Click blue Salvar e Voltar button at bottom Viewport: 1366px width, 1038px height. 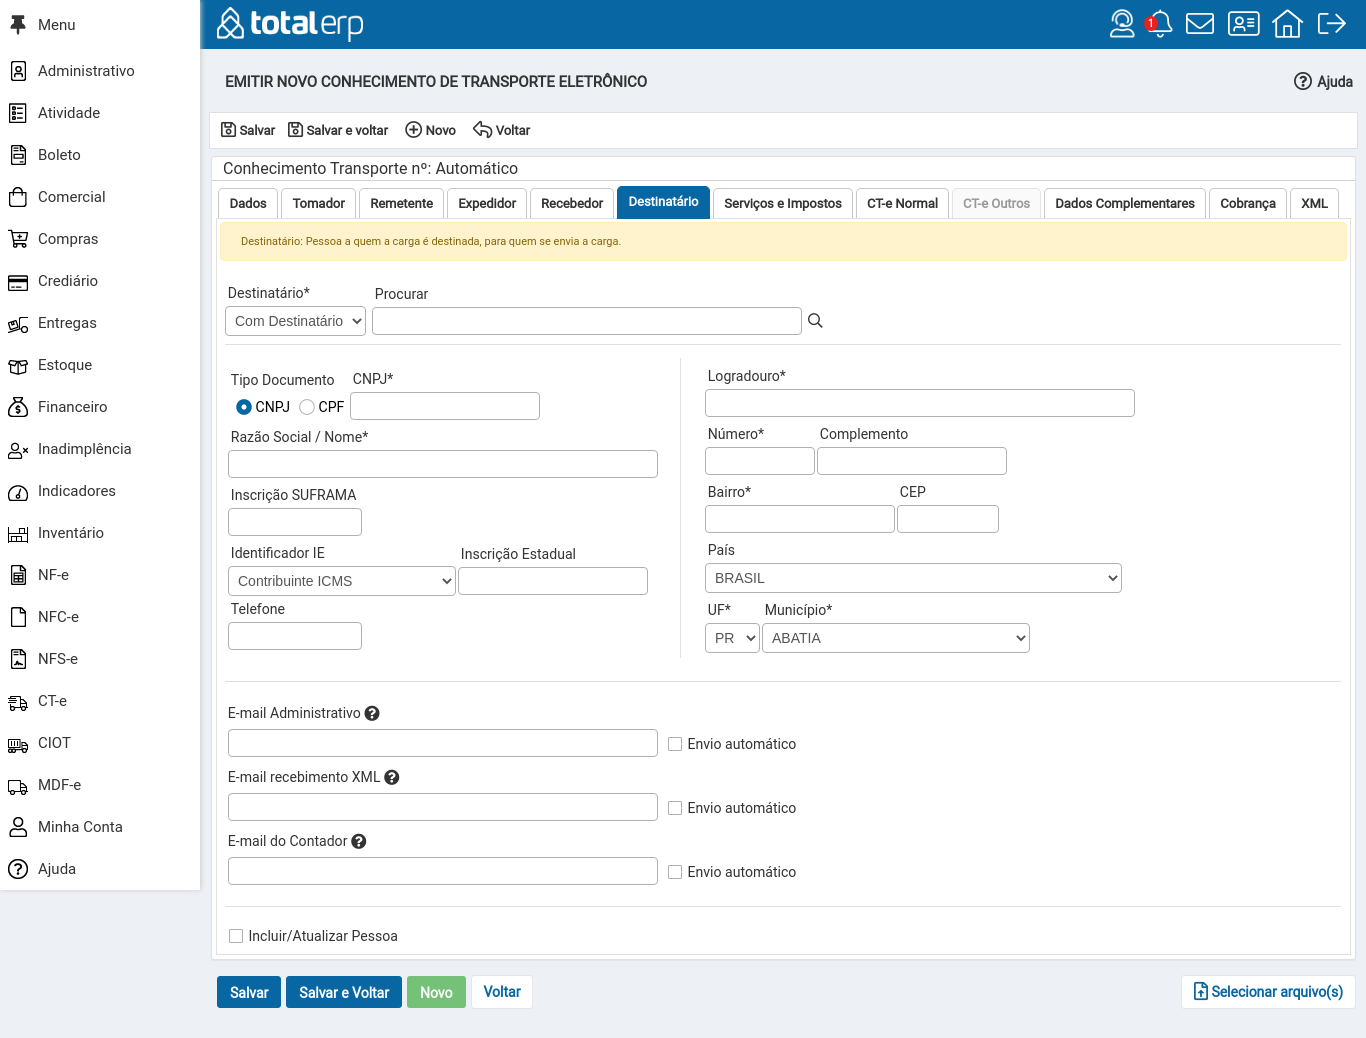[x=344, y=992]
